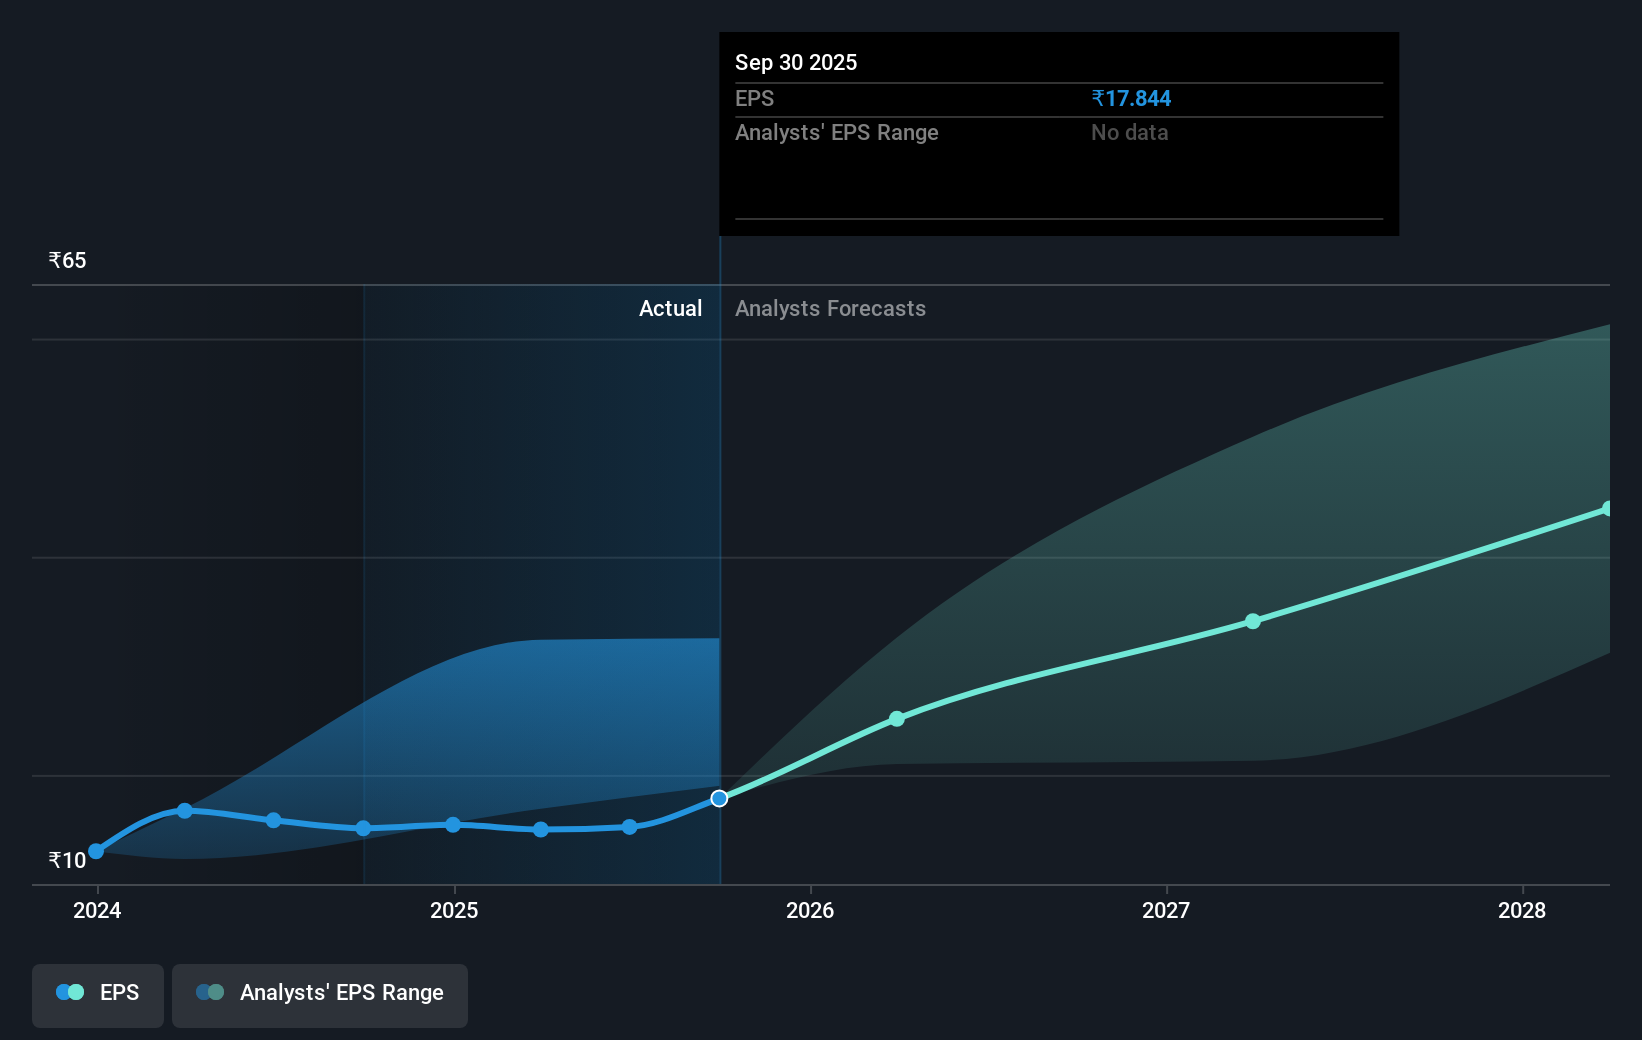Toggle the EPS series visibility
Screen dimensions: 1642x1040
[97, 995]
